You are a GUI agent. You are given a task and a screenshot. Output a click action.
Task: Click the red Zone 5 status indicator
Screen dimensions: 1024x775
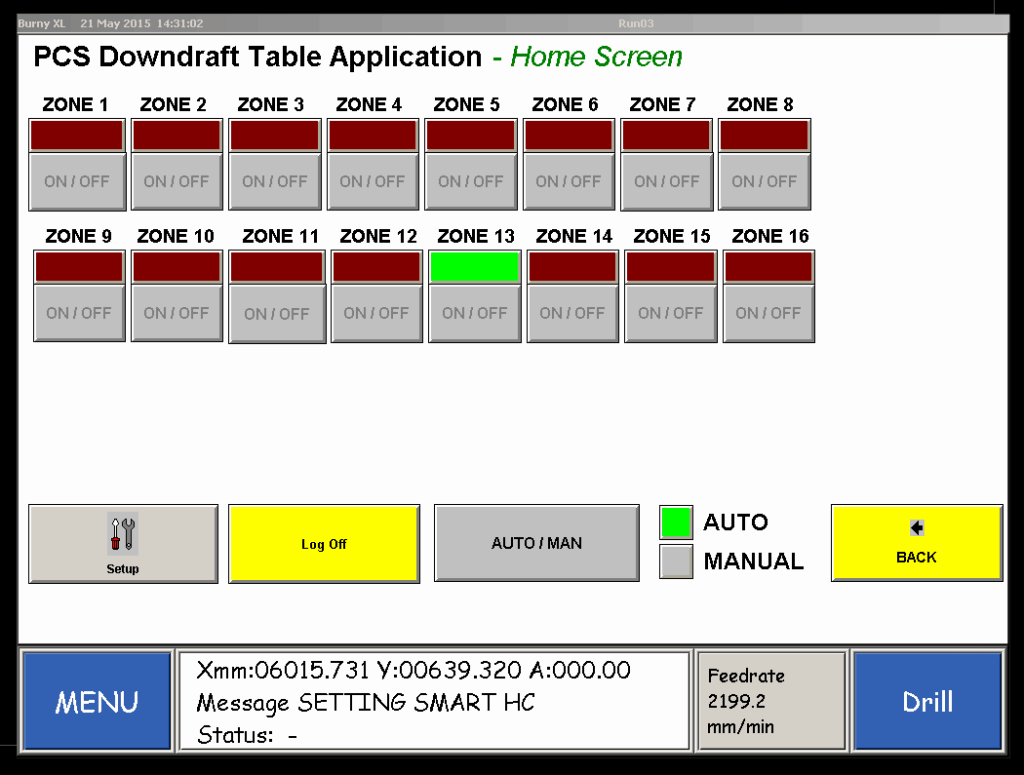[x=470, y=135]
